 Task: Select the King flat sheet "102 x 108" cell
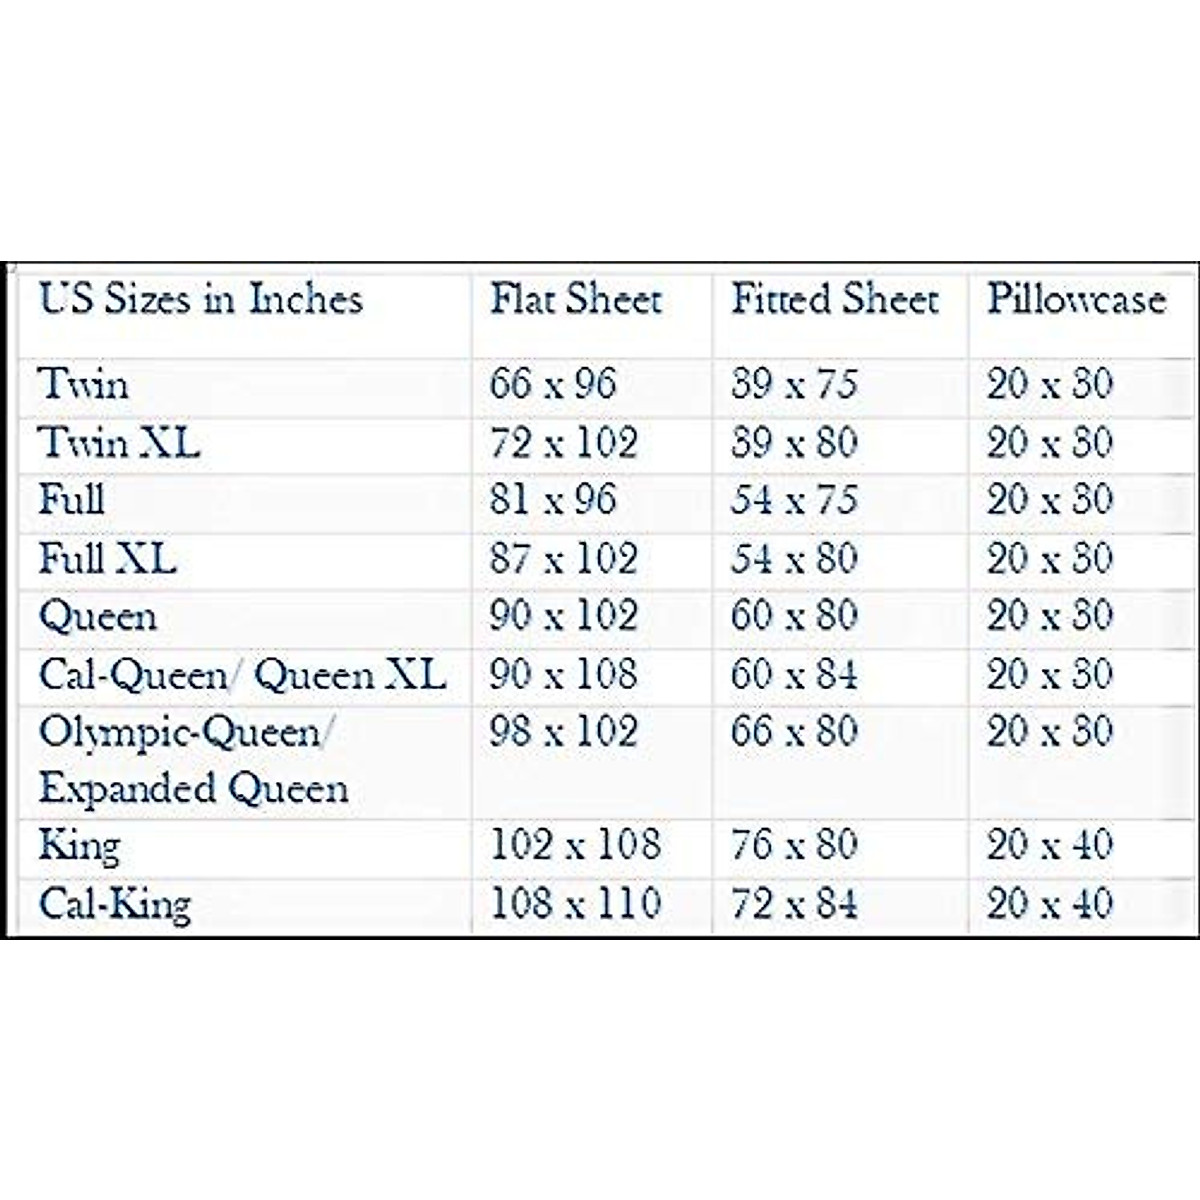tap(575, 845)
